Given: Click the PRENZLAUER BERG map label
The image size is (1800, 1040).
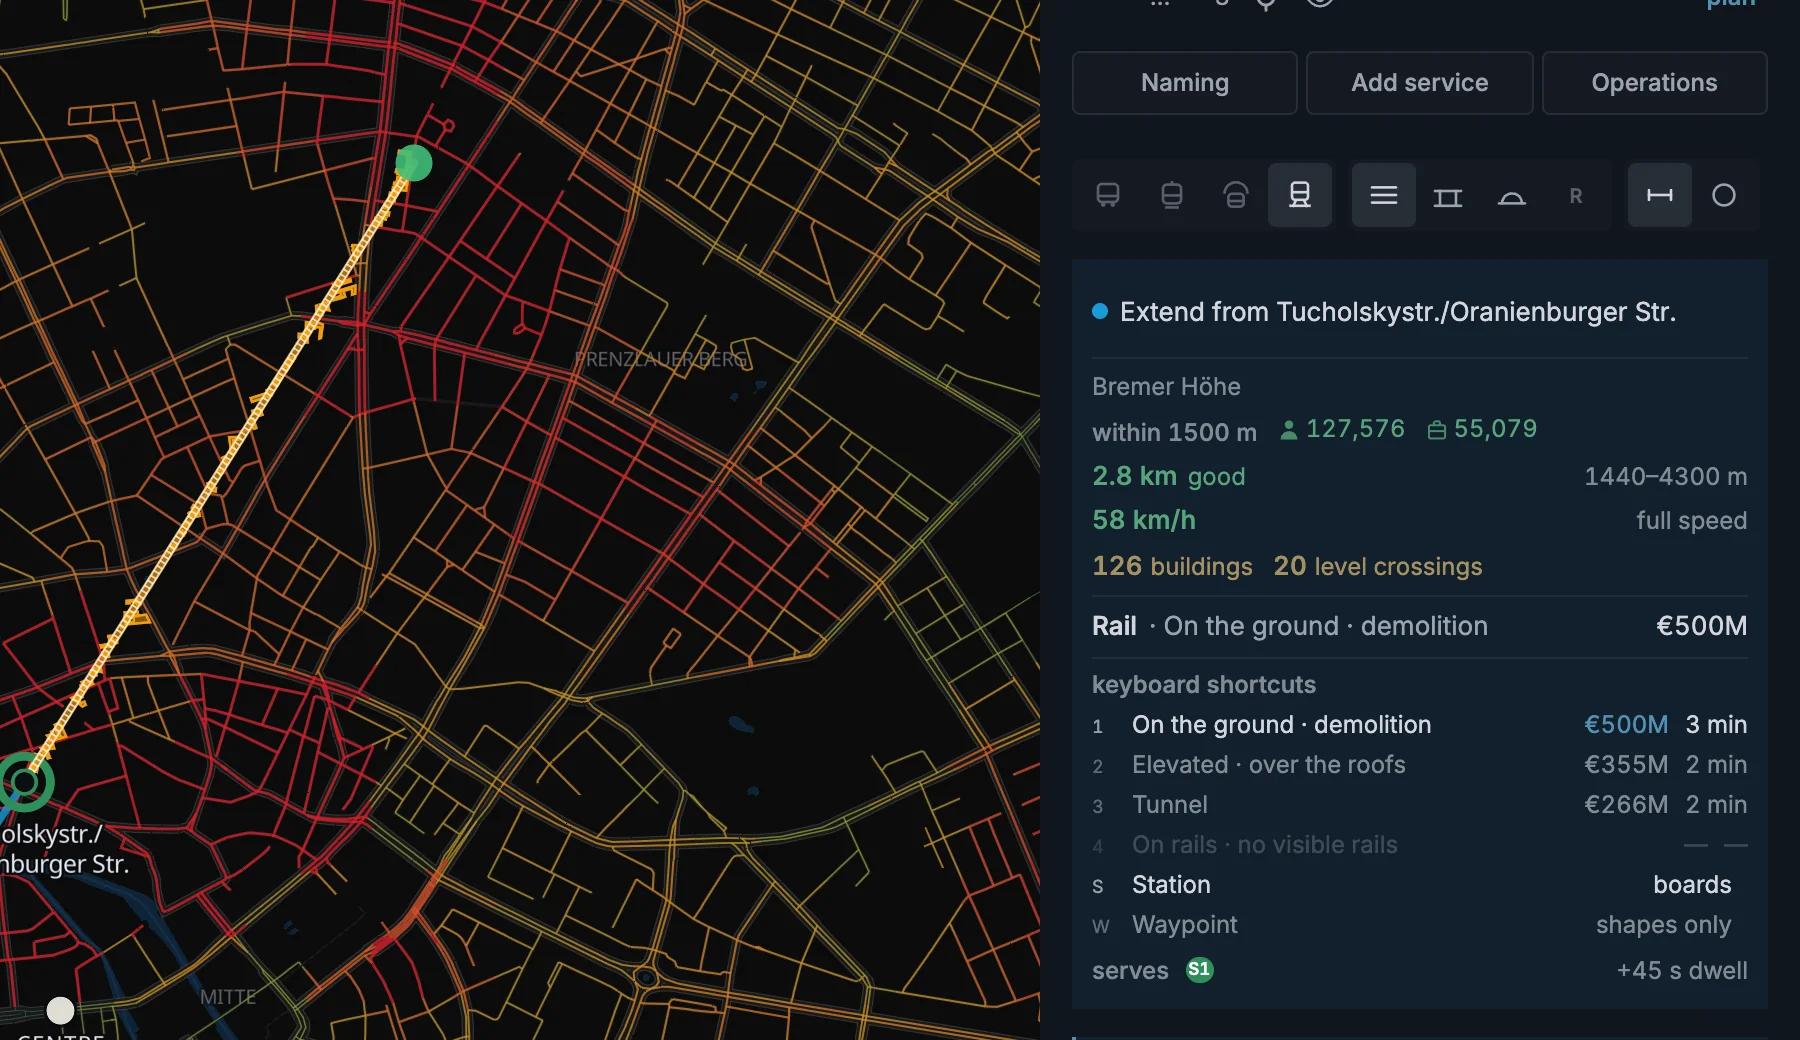Looking at the screenshot, I should point(661,359).
